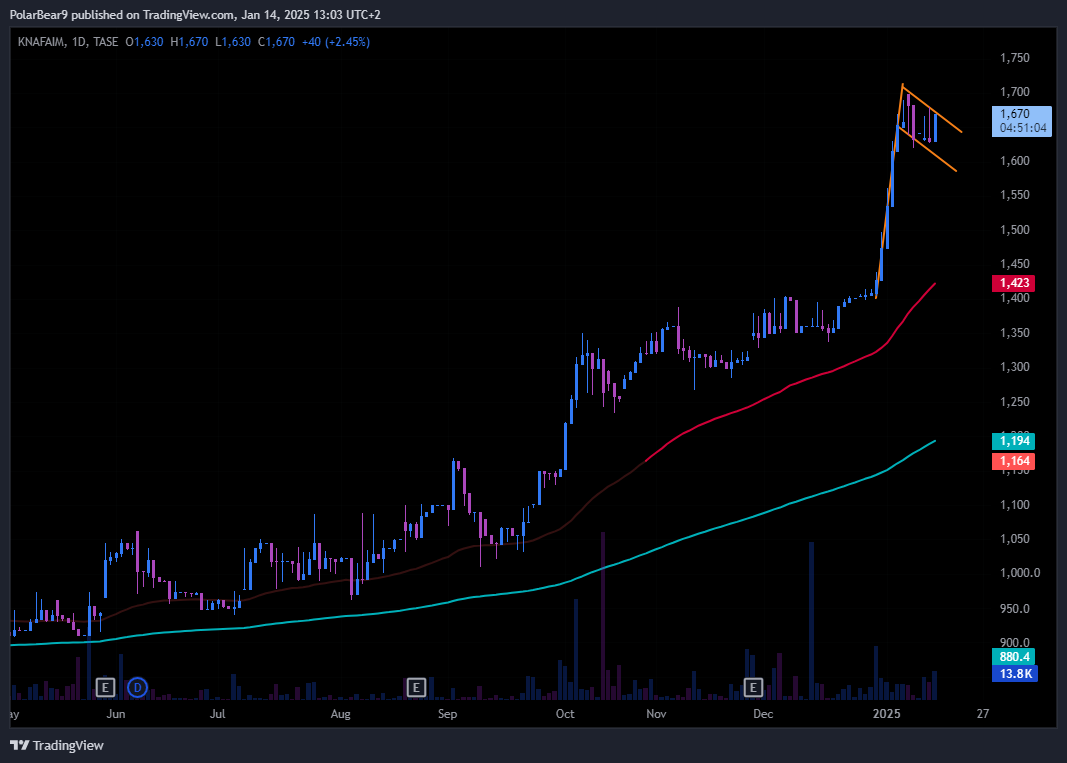
Task: Click the high value H1,670
Action: point(189,42)
